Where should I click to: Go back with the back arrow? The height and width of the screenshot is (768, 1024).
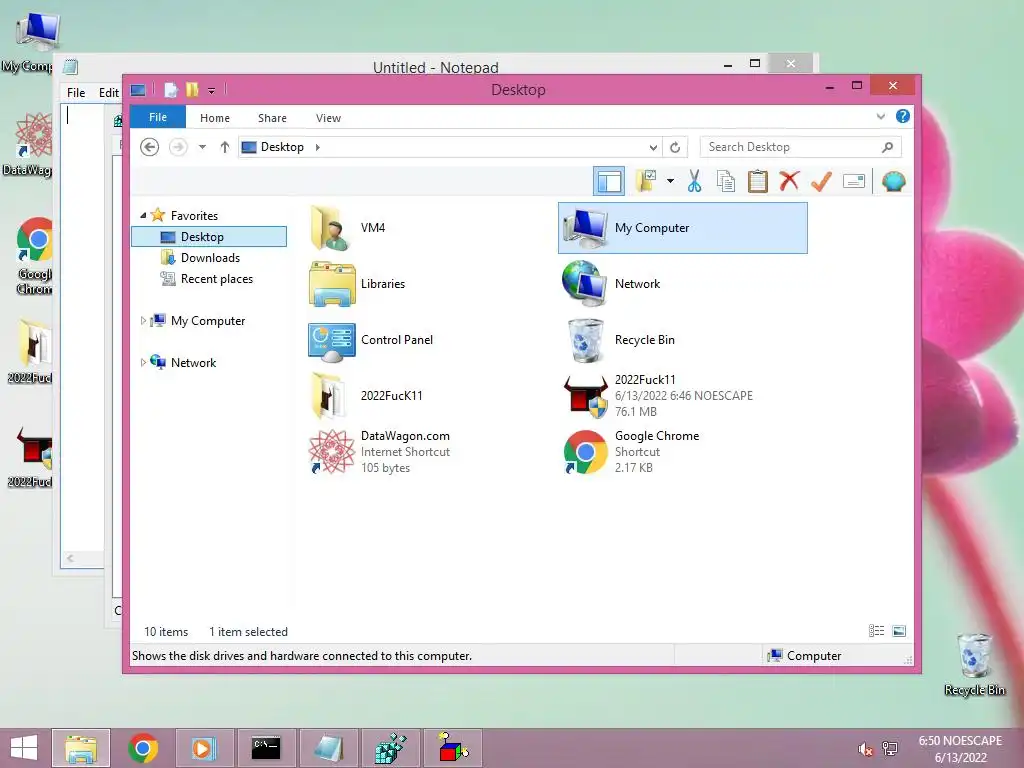tap(150, 147)
